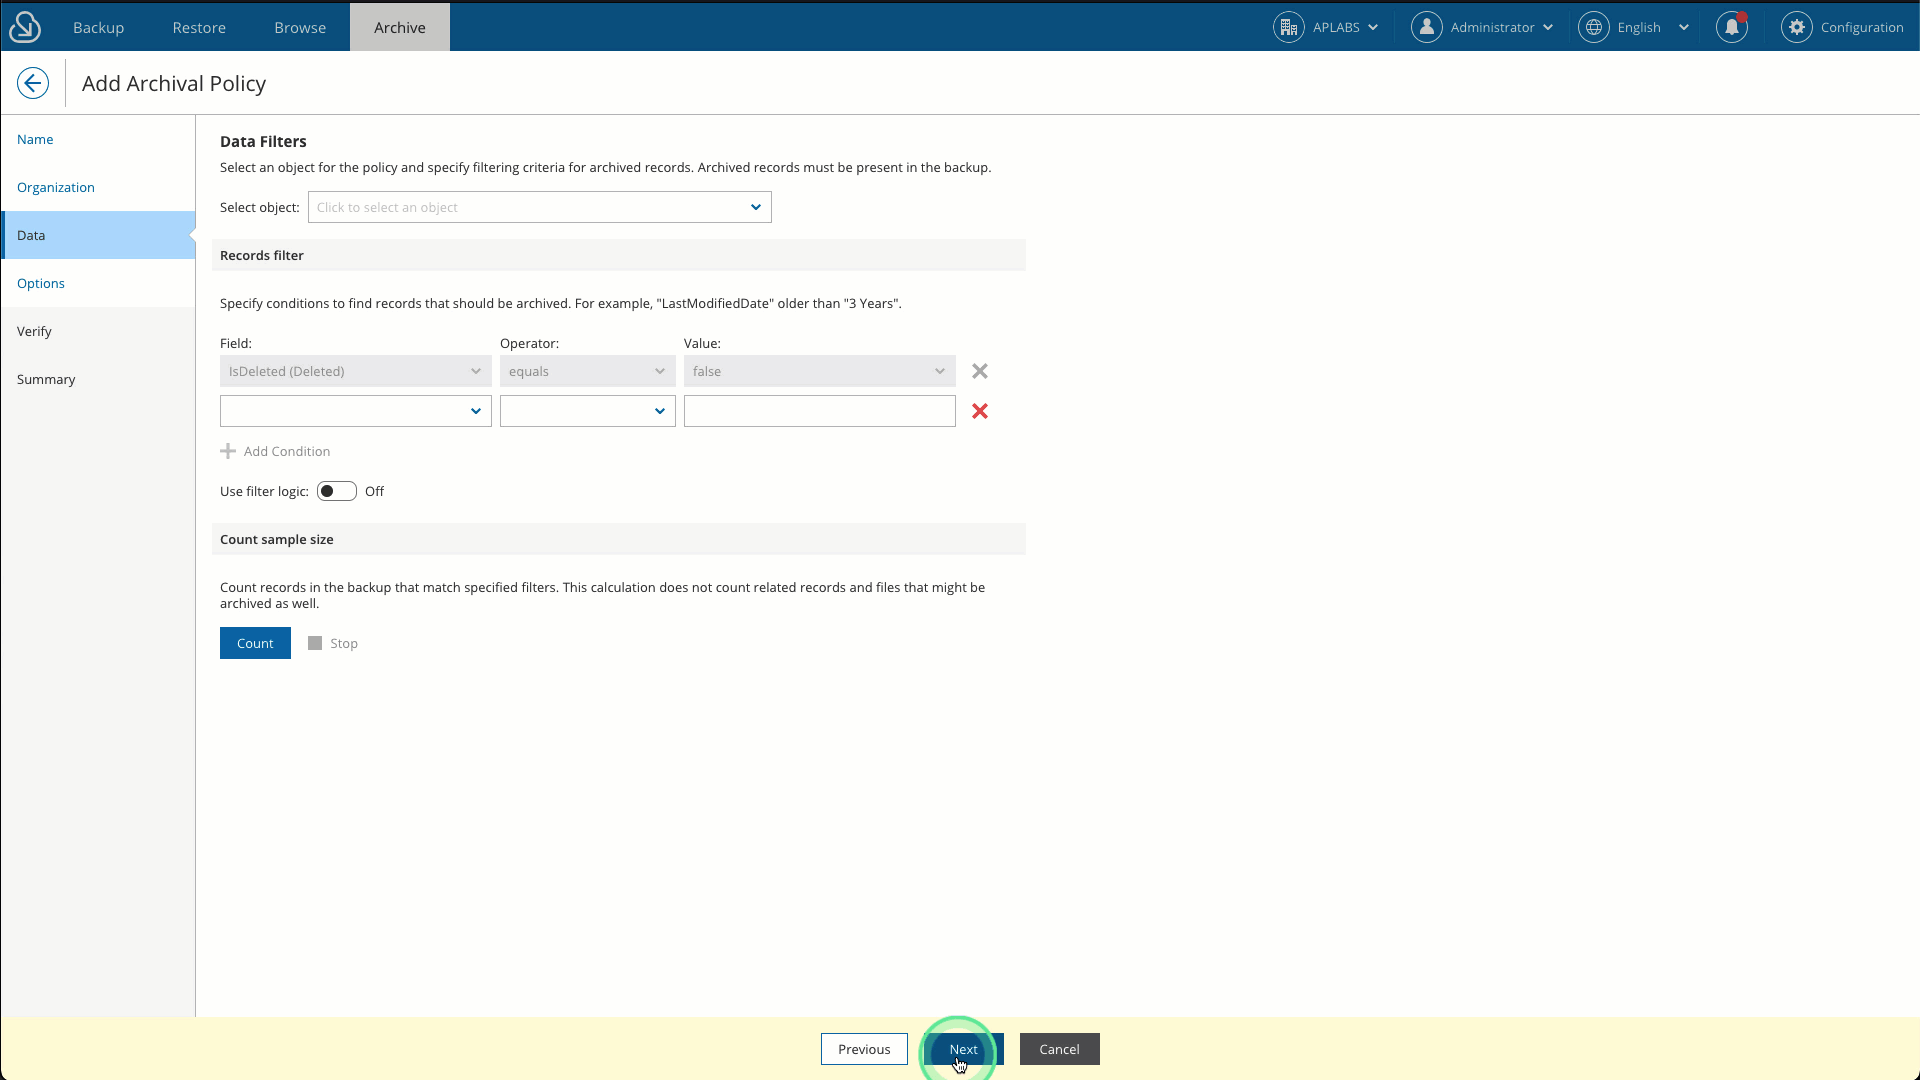This screenshot has width=1920, height=1080.
Task: Click the Next button
Action: pos(964,1049)
